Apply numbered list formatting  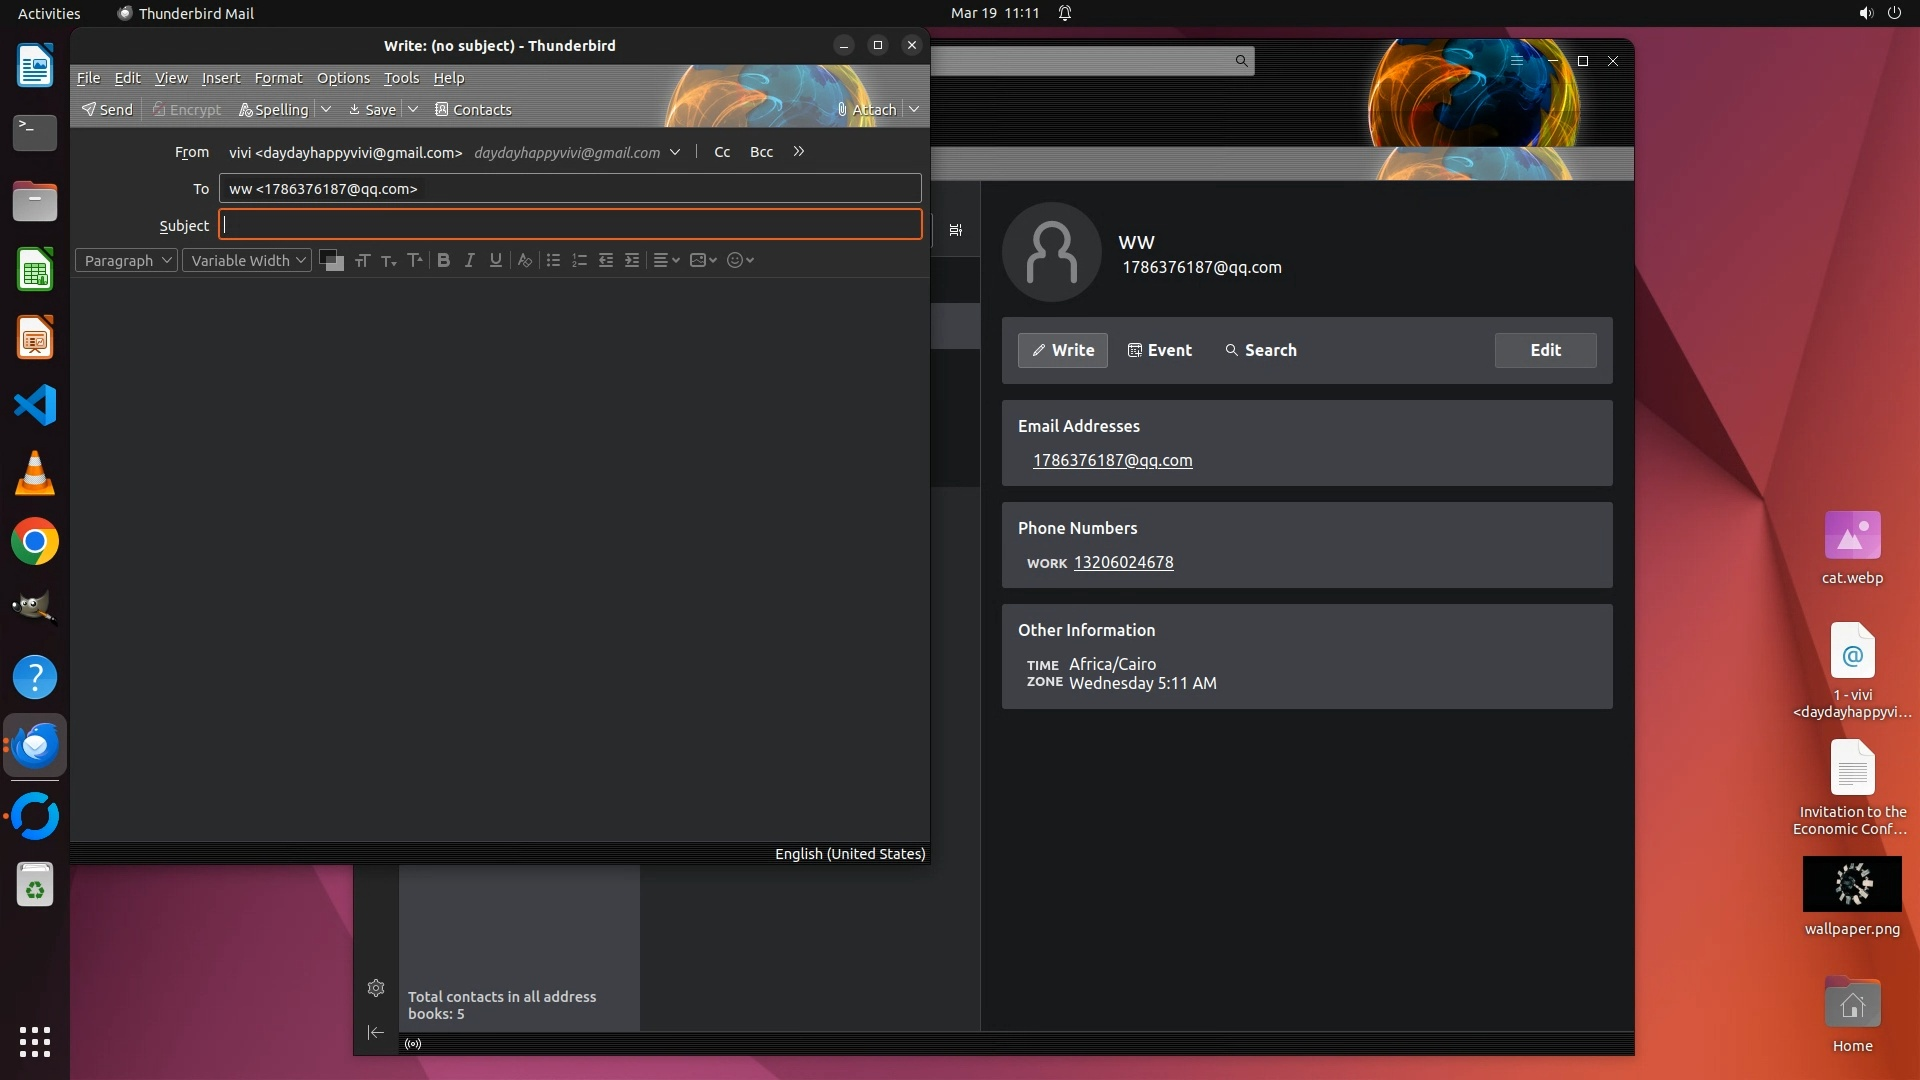point(579,260)
